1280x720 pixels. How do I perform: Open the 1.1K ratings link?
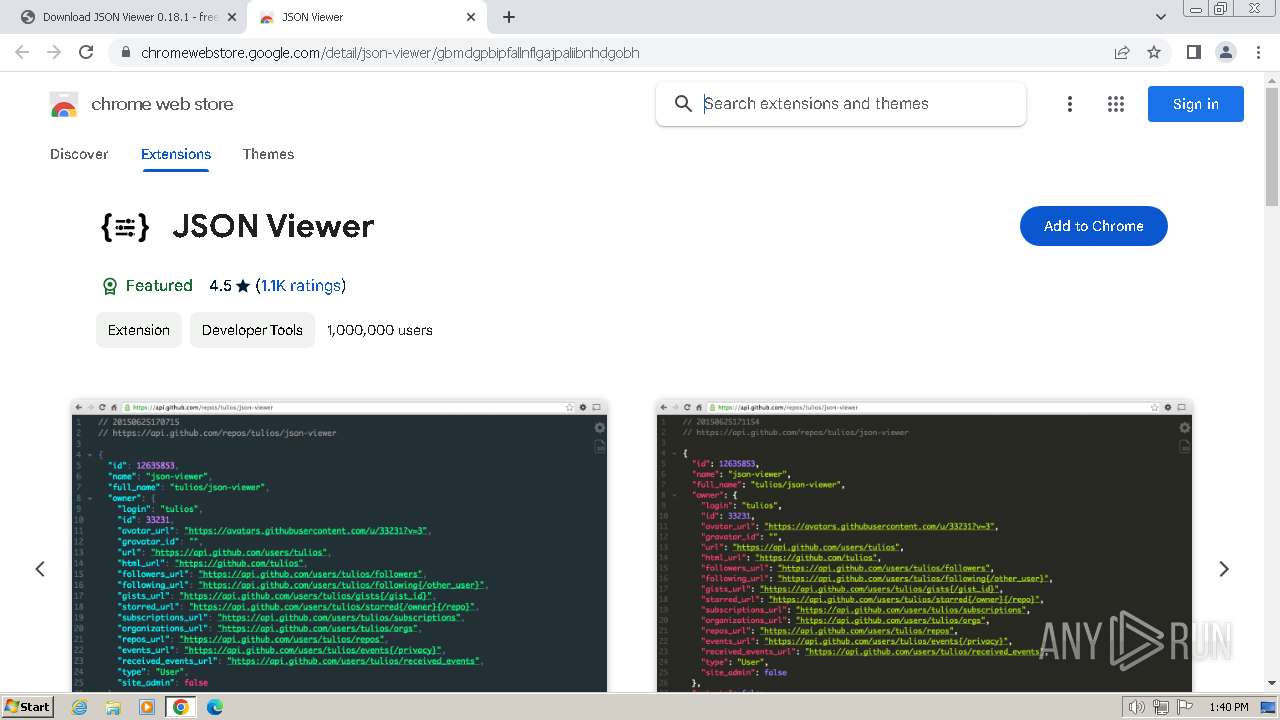pos(301,286)
